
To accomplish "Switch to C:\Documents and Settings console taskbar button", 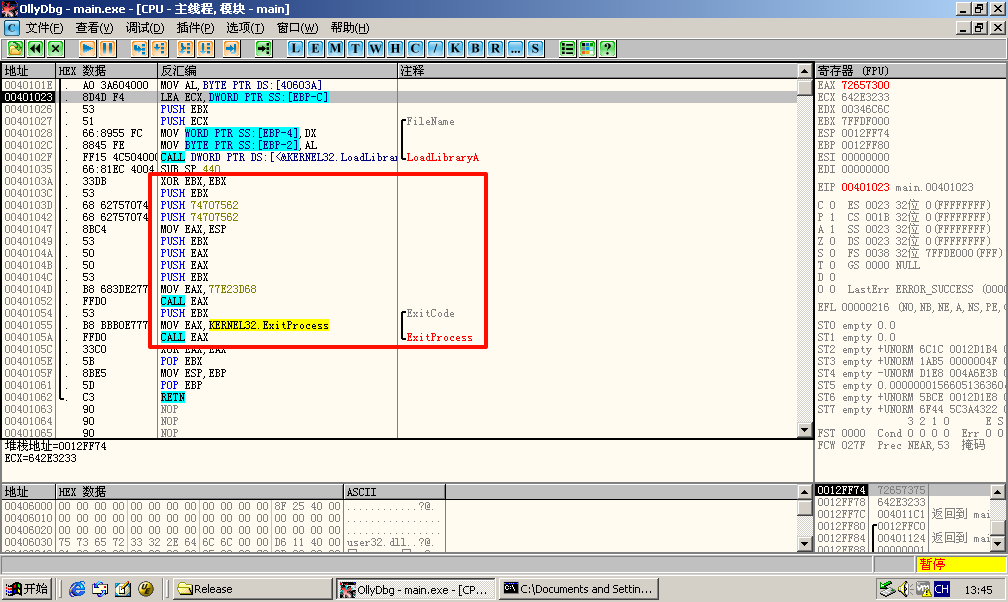I will tap(578, 588).
